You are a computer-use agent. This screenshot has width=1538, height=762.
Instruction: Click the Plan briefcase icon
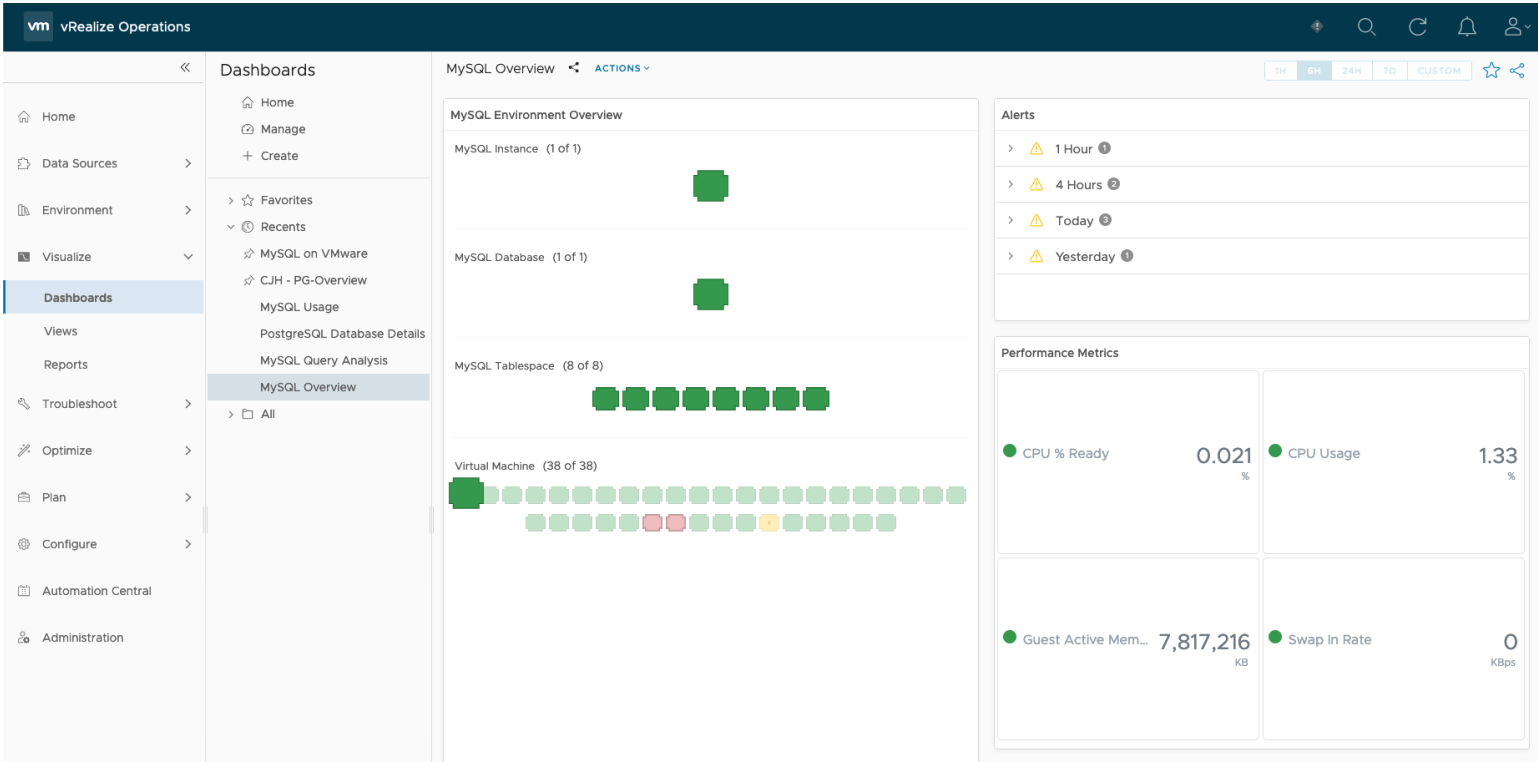(24, 497)
